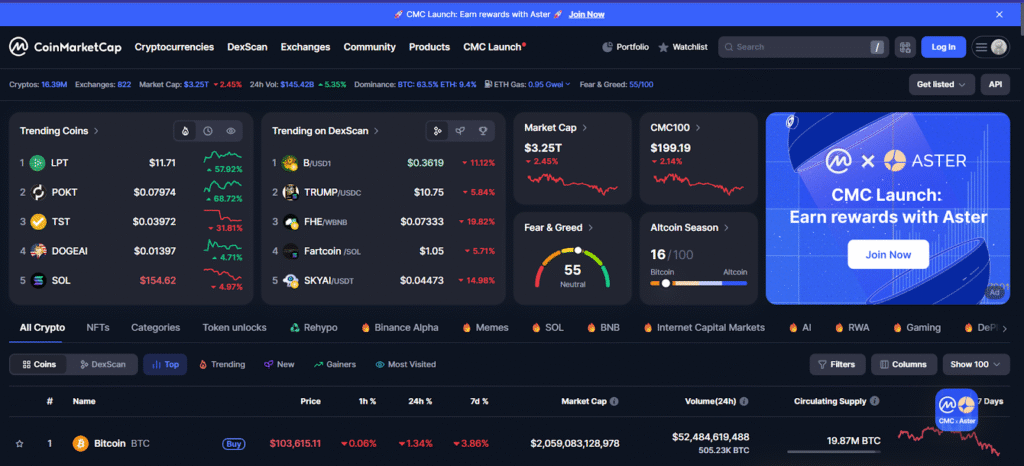Click the Buy button for Bitcoin
The image size is (1024, 466).
(x=234, y=444)
